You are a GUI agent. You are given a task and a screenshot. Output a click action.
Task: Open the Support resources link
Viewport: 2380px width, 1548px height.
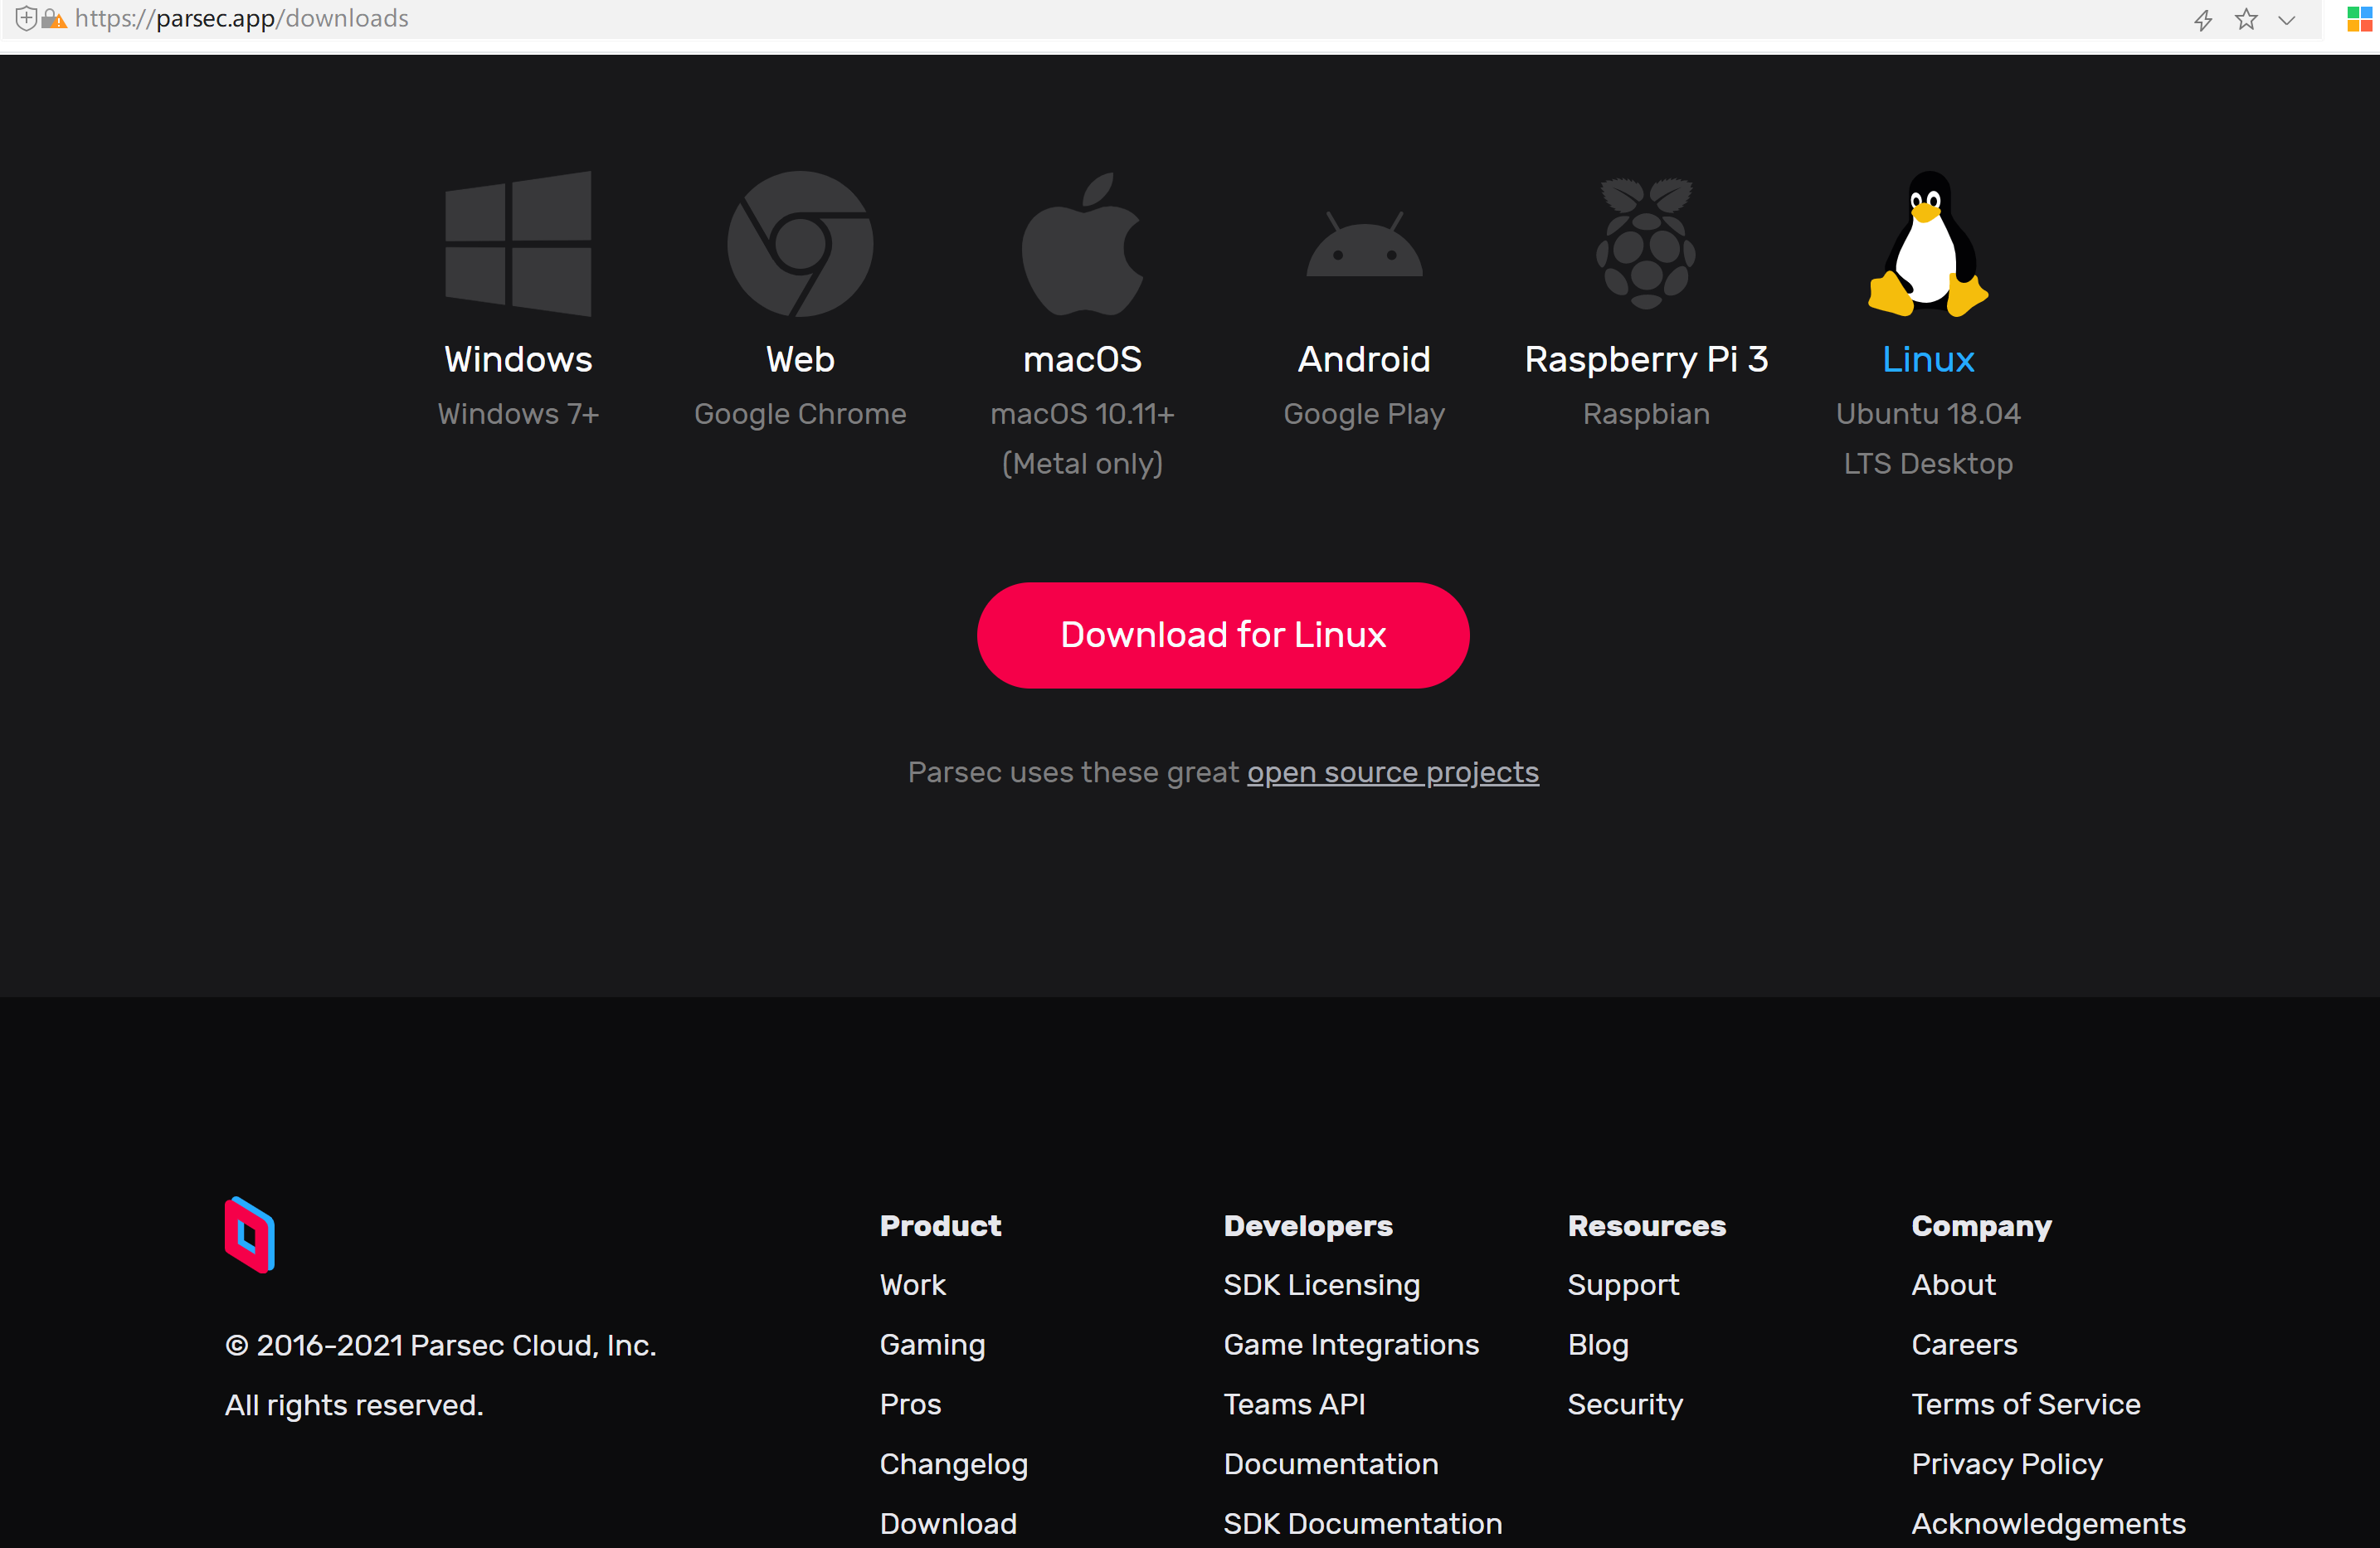[1623, 1285]
